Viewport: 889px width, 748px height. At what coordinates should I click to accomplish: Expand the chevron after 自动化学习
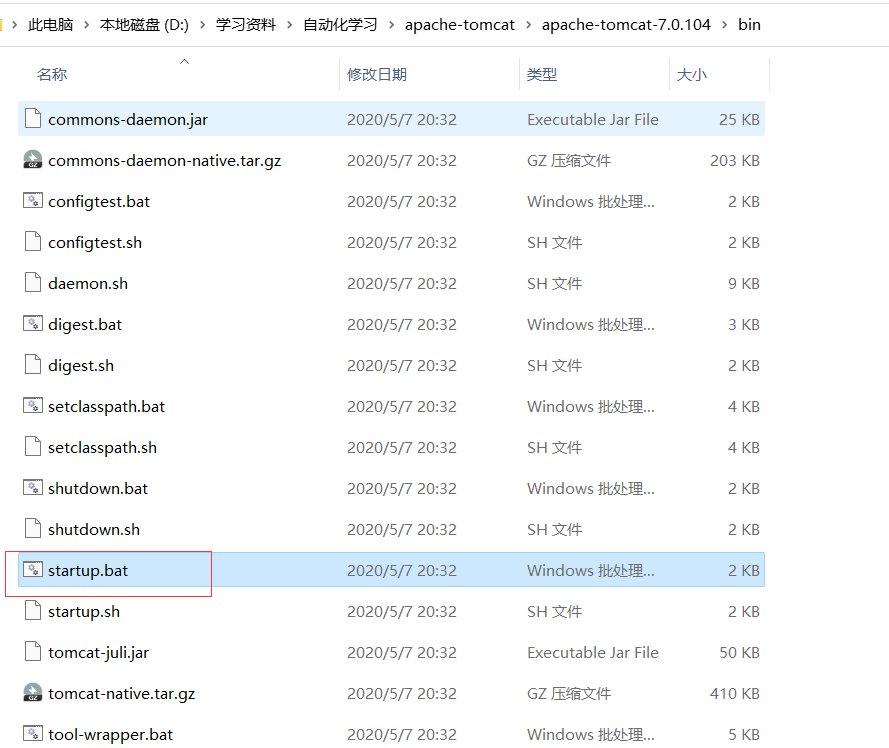[391, 25]
